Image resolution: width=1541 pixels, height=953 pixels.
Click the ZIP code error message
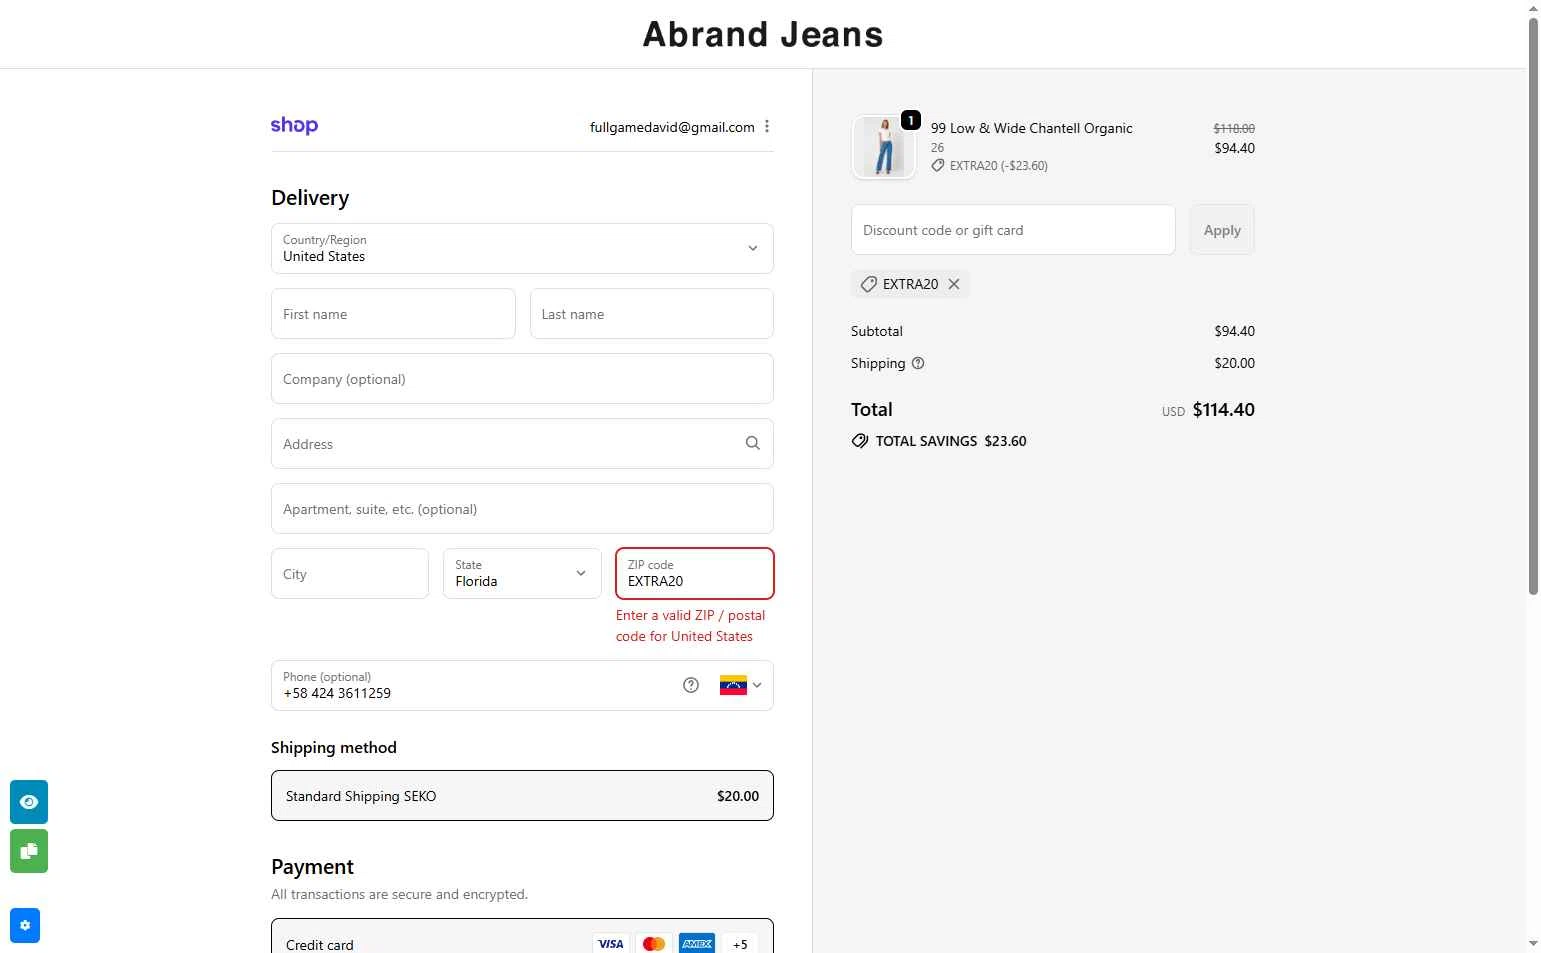click(x=691, y=626)
